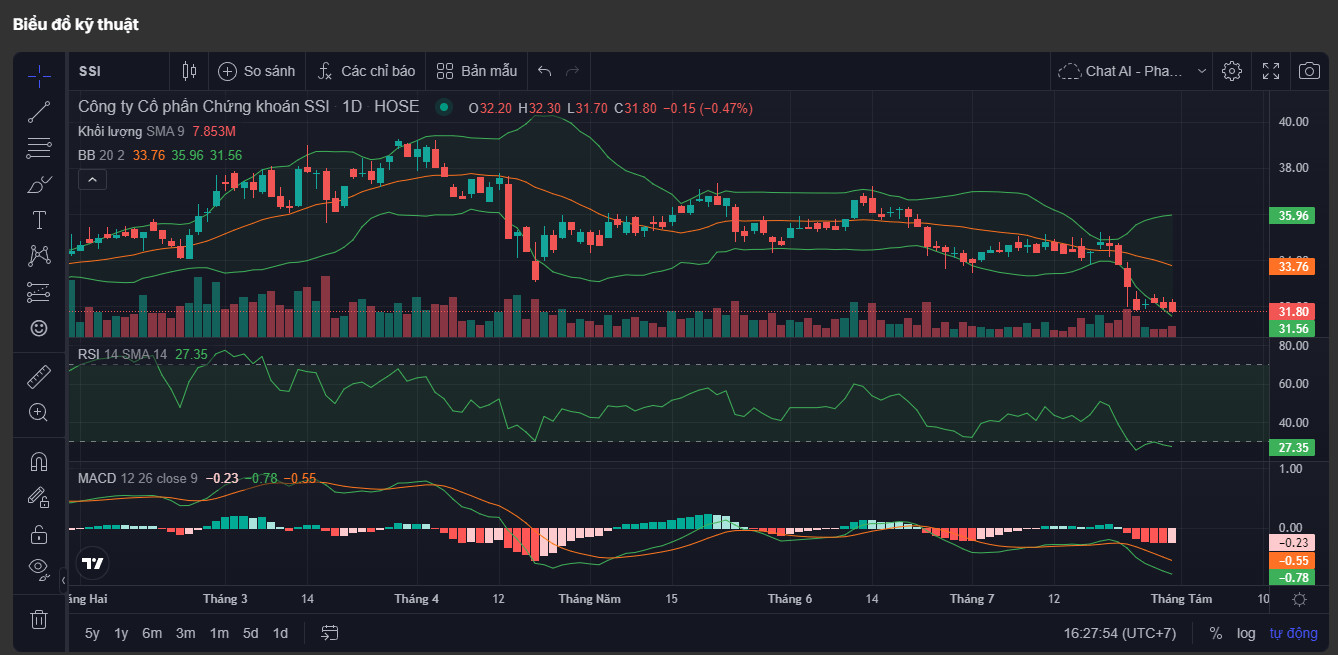
Task: Select the text annotation tool
Action: point(39,220)
